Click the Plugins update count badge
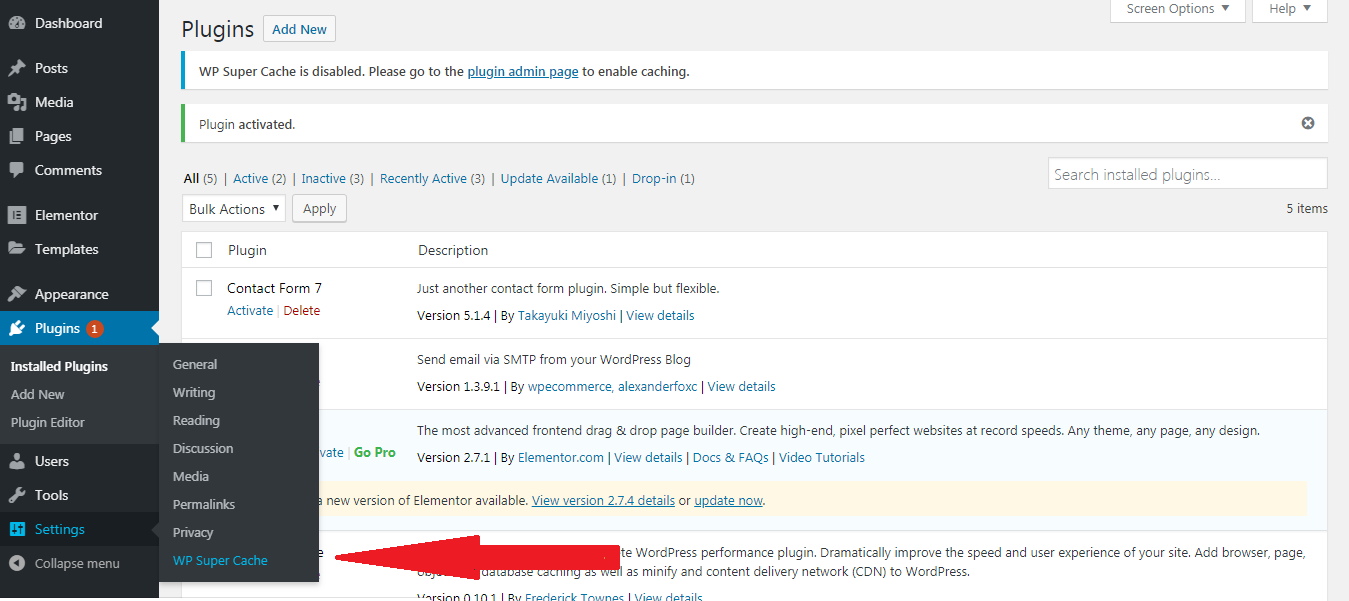 [94, 329]
